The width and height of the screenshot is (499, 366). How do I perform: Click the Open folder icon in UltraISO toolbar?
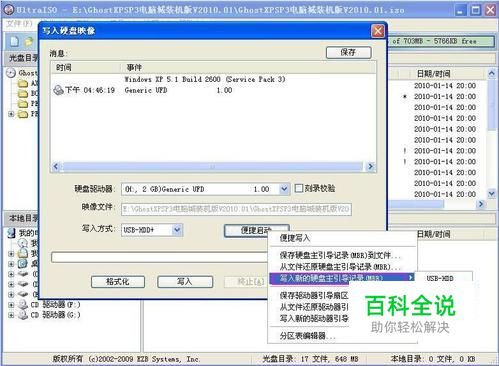(29, 41)
